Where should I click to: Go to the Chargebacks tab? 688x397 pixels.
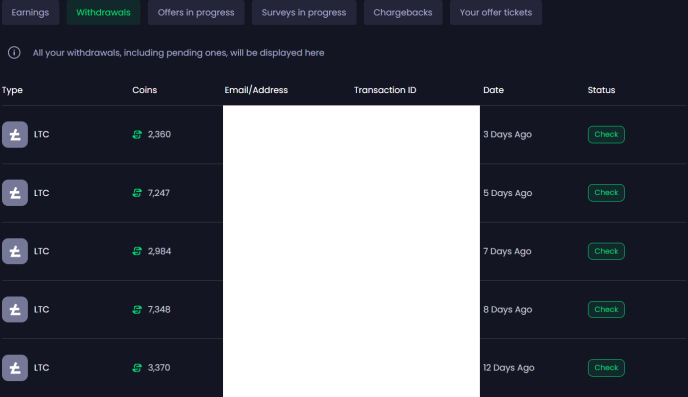coord(403,12)
